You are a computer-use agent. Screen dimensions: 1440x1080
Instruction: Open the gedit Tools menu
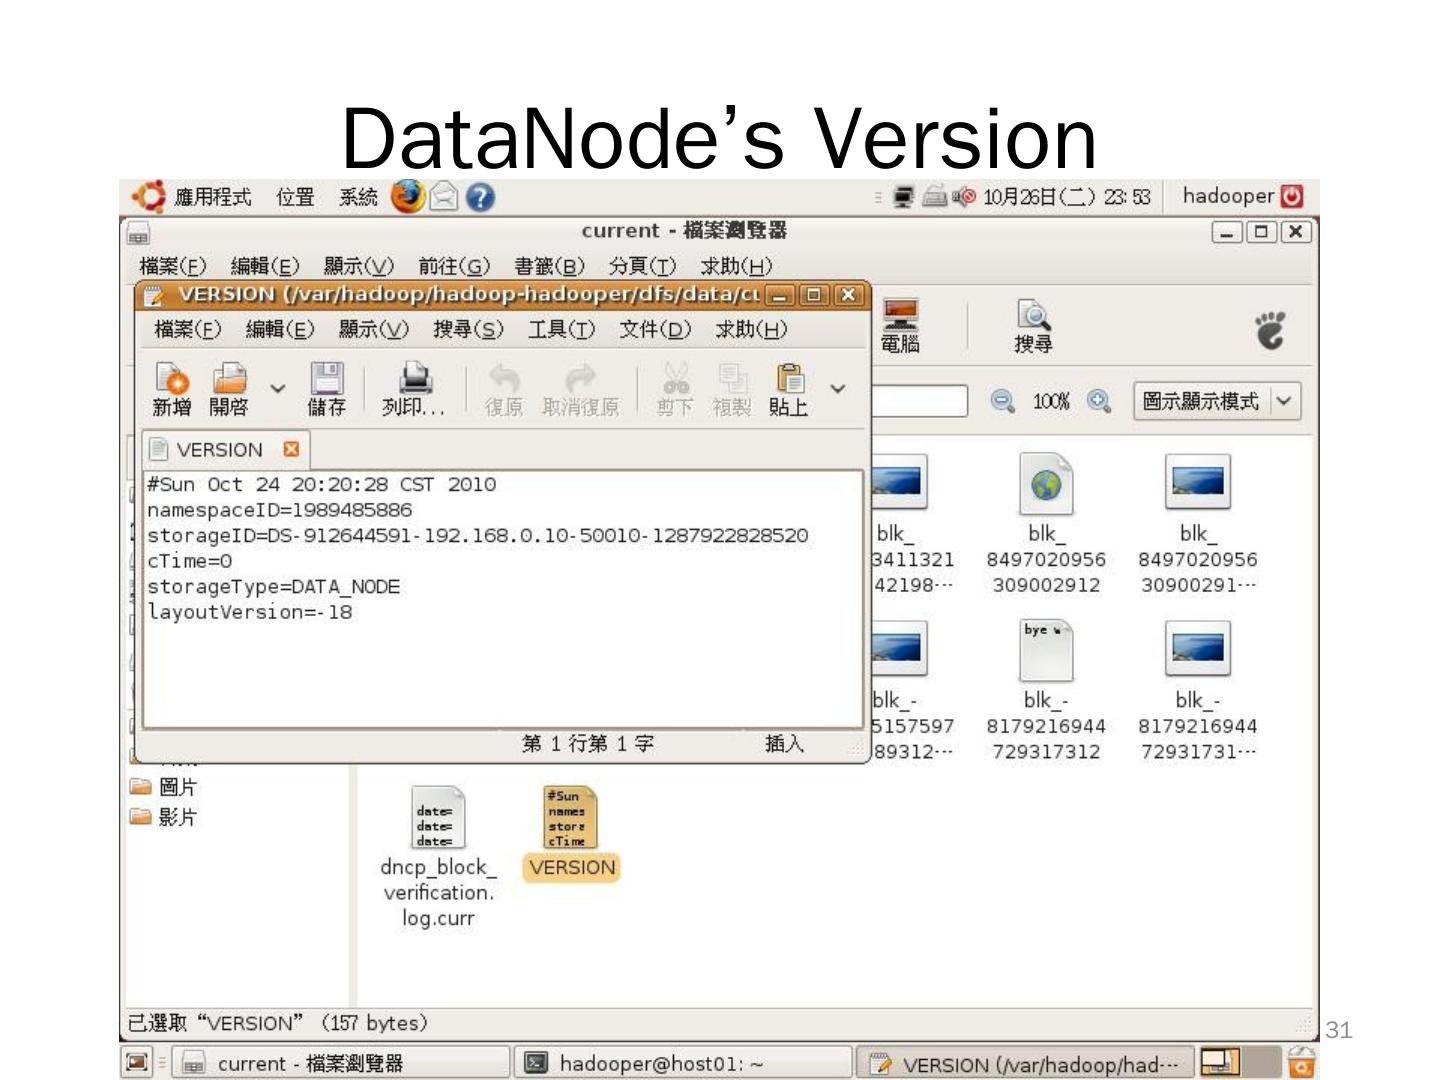(561, 329)
